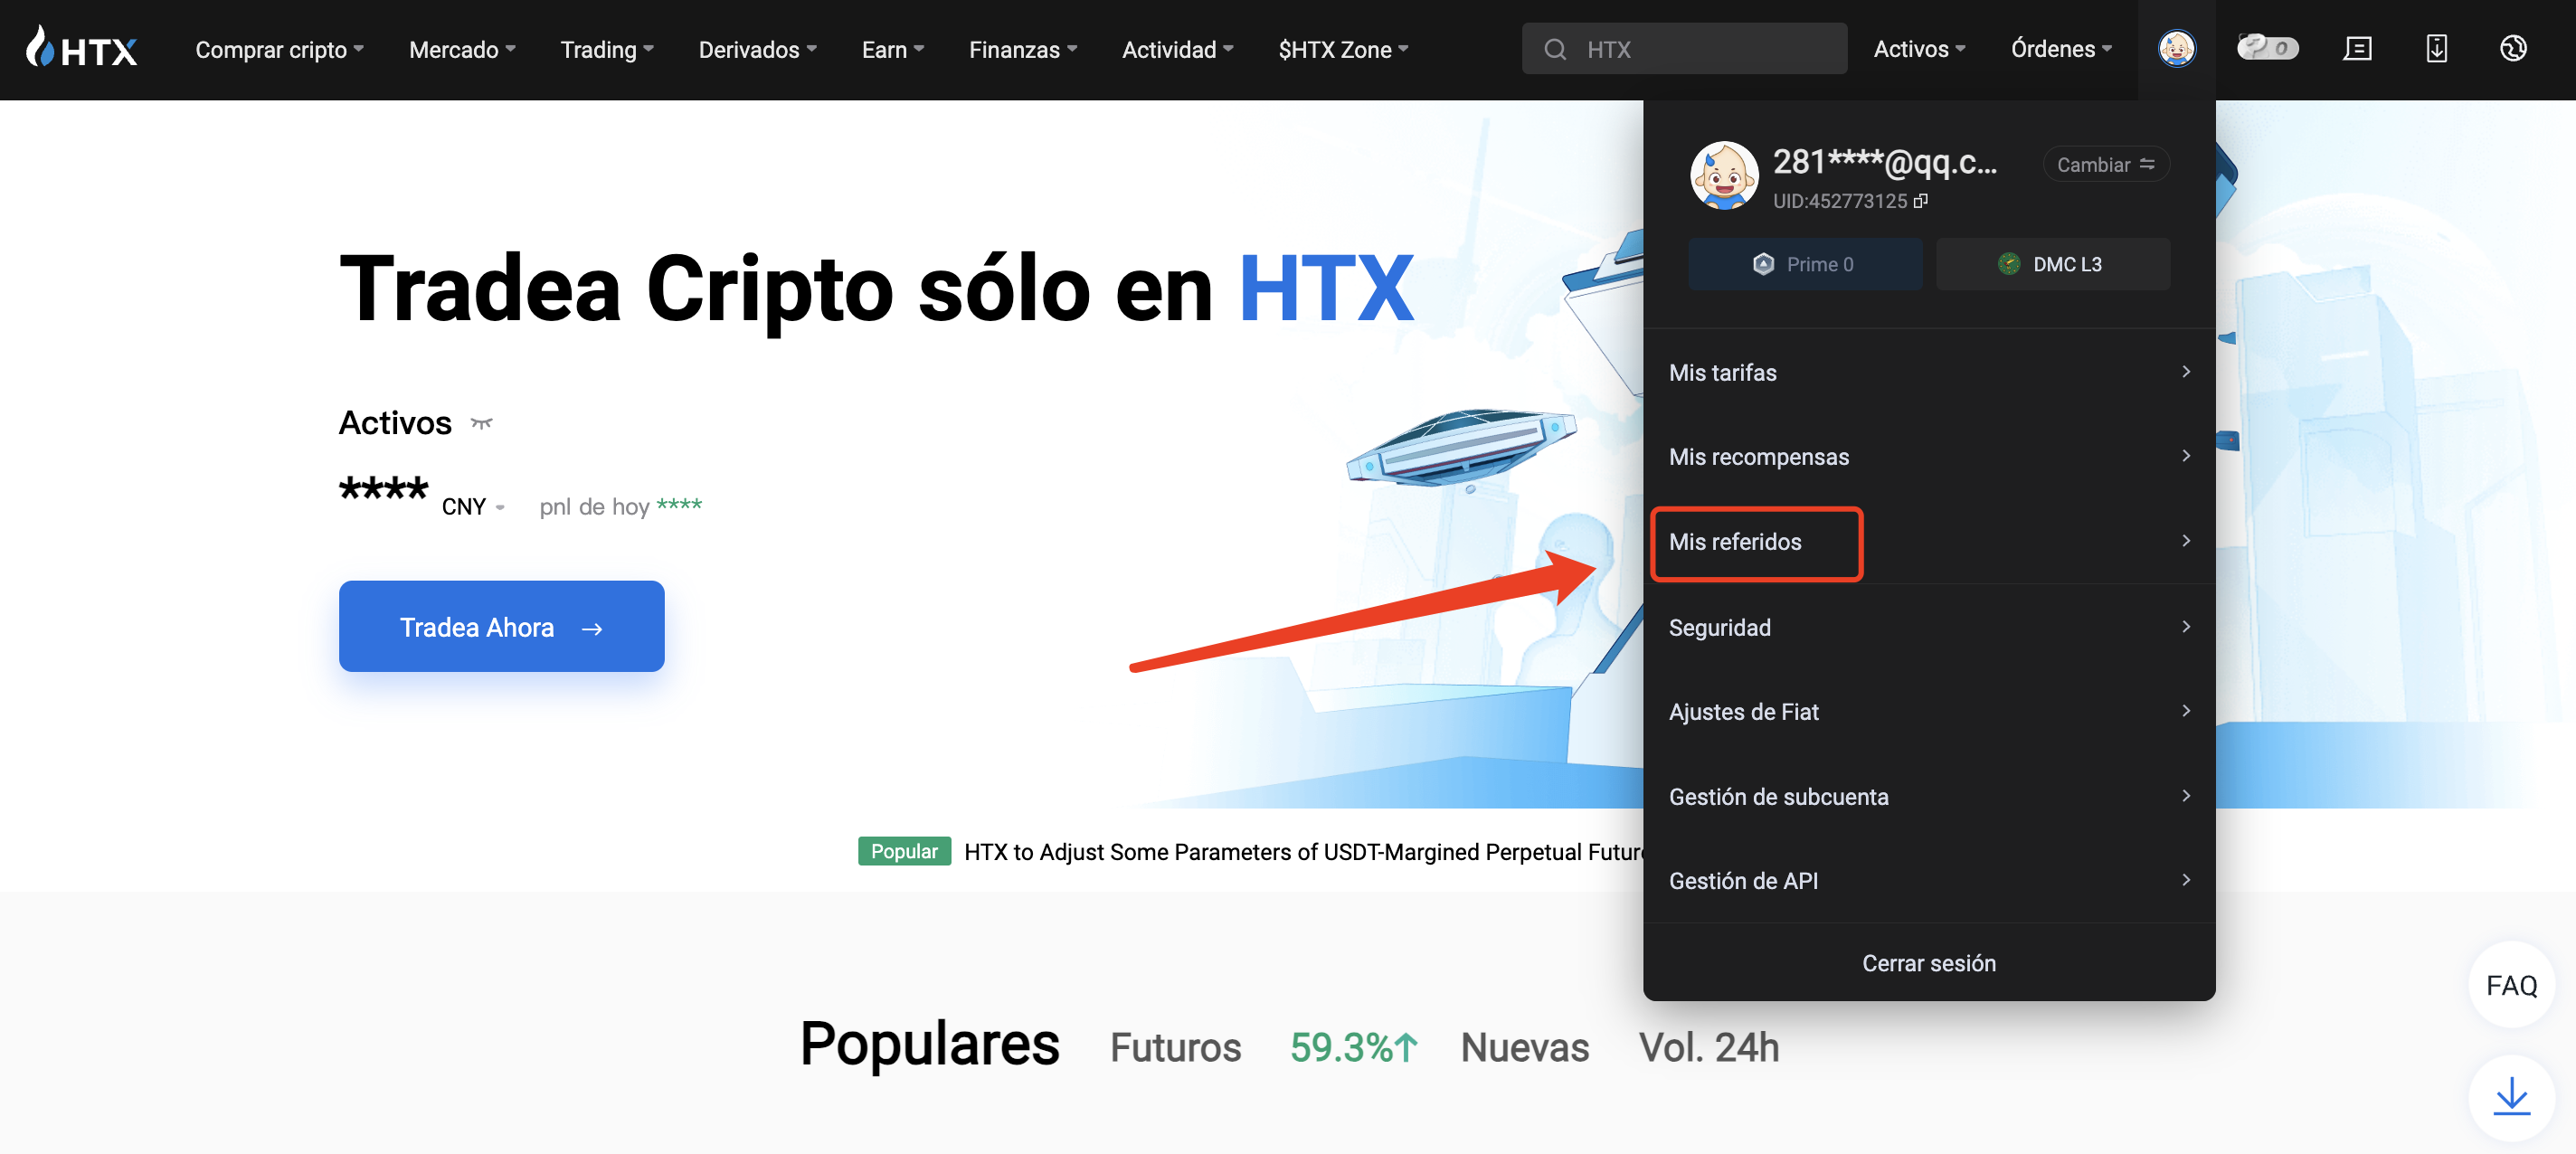Expand the Mercado menu
Viewport: 2576px width, 1154px height.
click(462, 49)
